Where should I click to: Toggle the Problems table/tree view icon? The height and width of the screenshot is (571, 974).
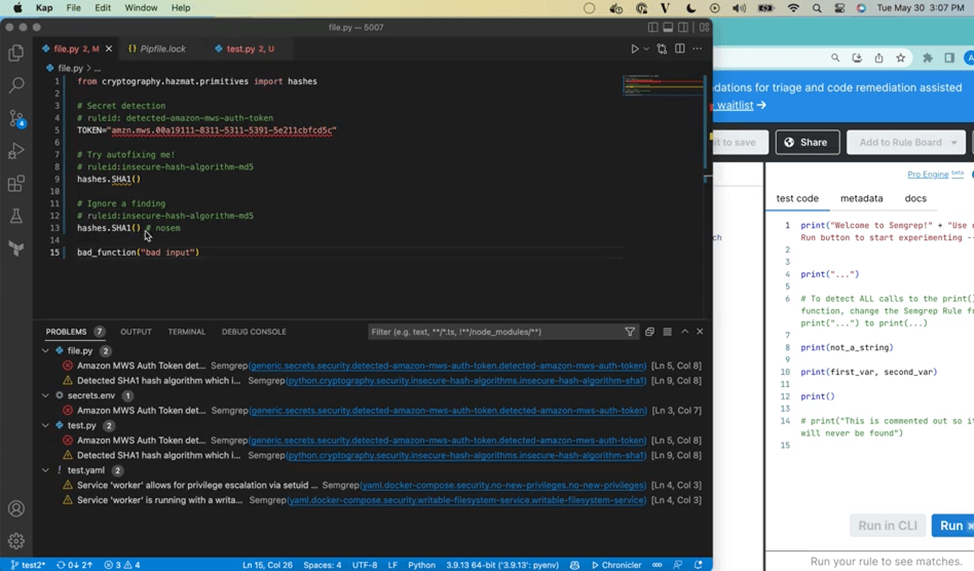[x=667, y=332]
